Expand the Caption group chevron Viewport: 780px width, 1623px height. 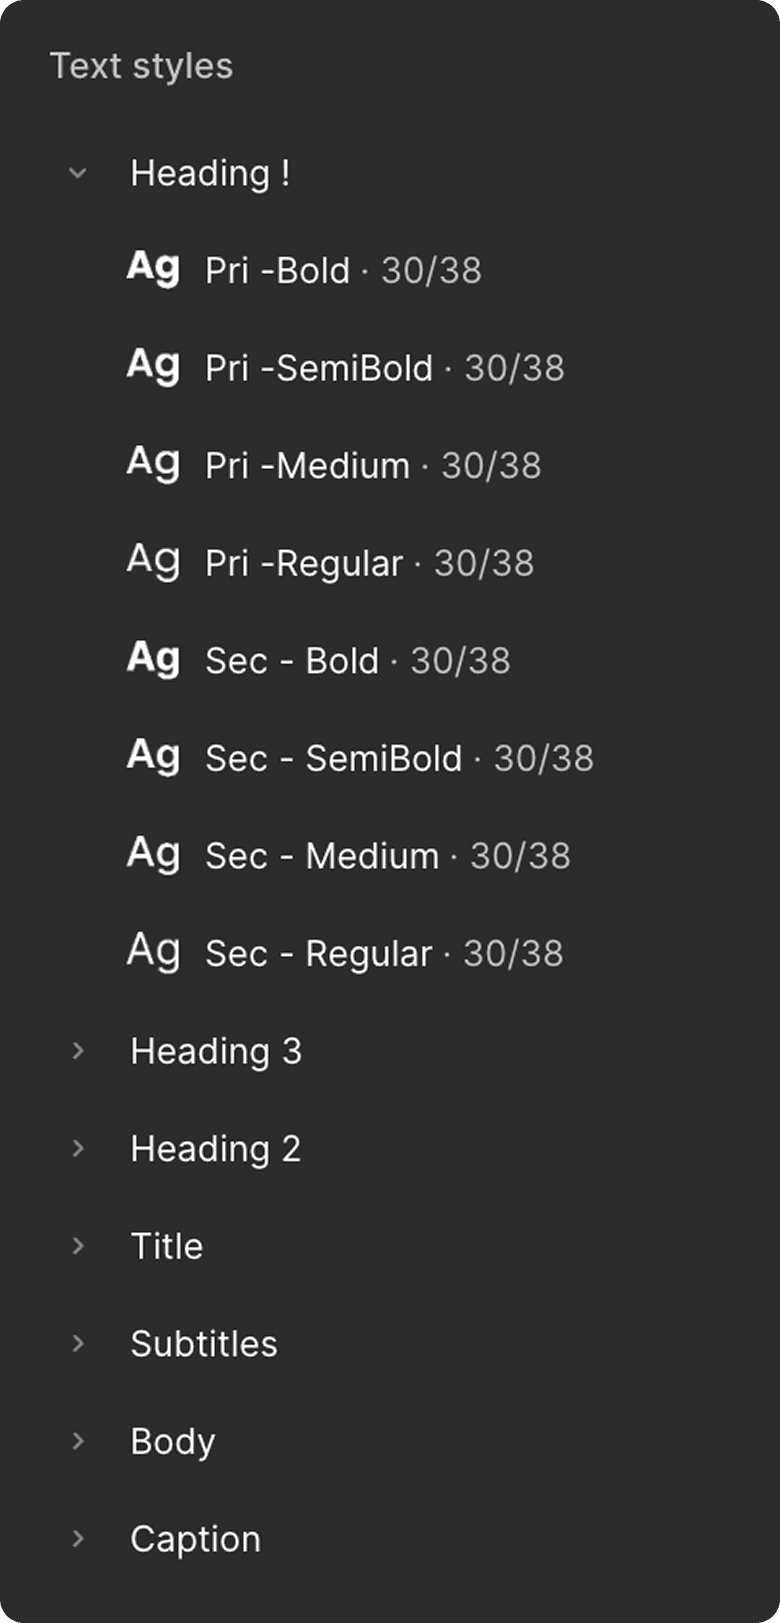point(78,1538)
